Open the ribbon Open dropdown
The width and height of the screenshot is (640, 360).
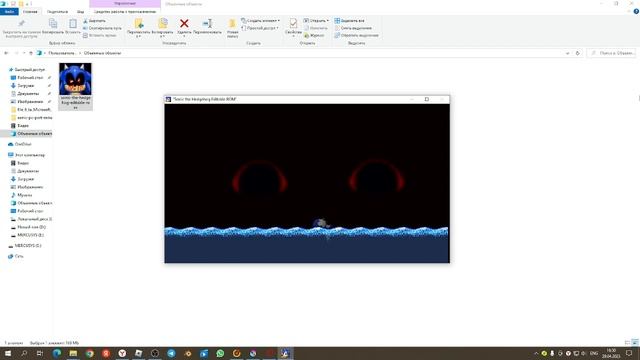(316, 20)
